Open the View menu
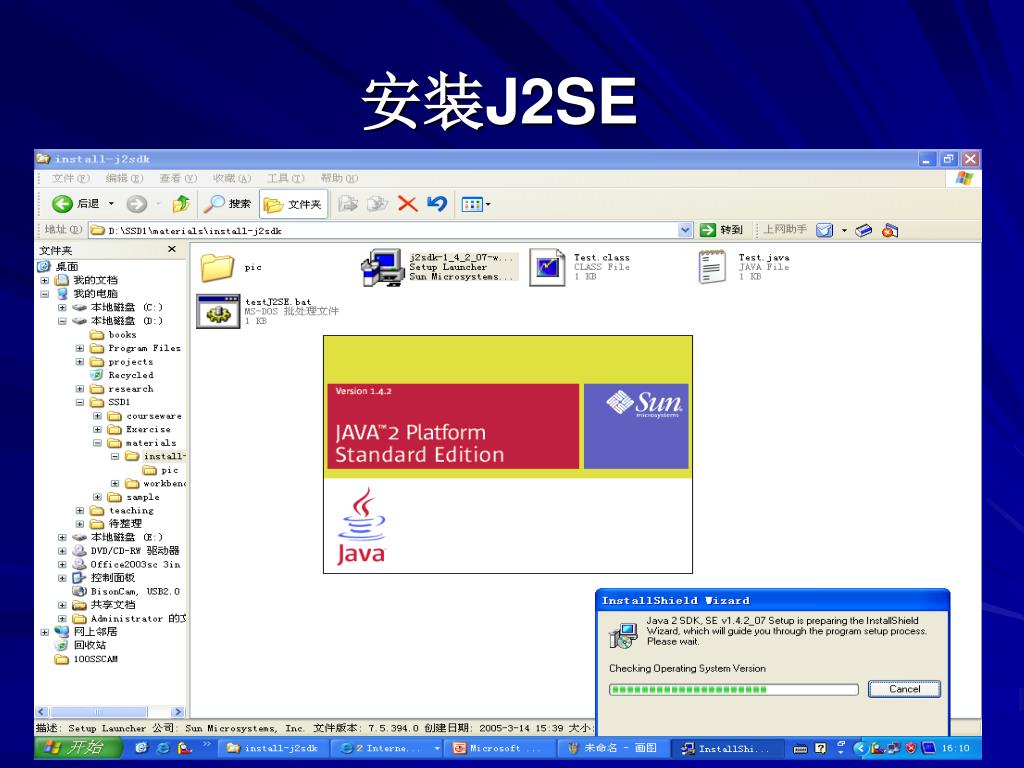Viewport: 1024px width, 768px height. [178, 178]
